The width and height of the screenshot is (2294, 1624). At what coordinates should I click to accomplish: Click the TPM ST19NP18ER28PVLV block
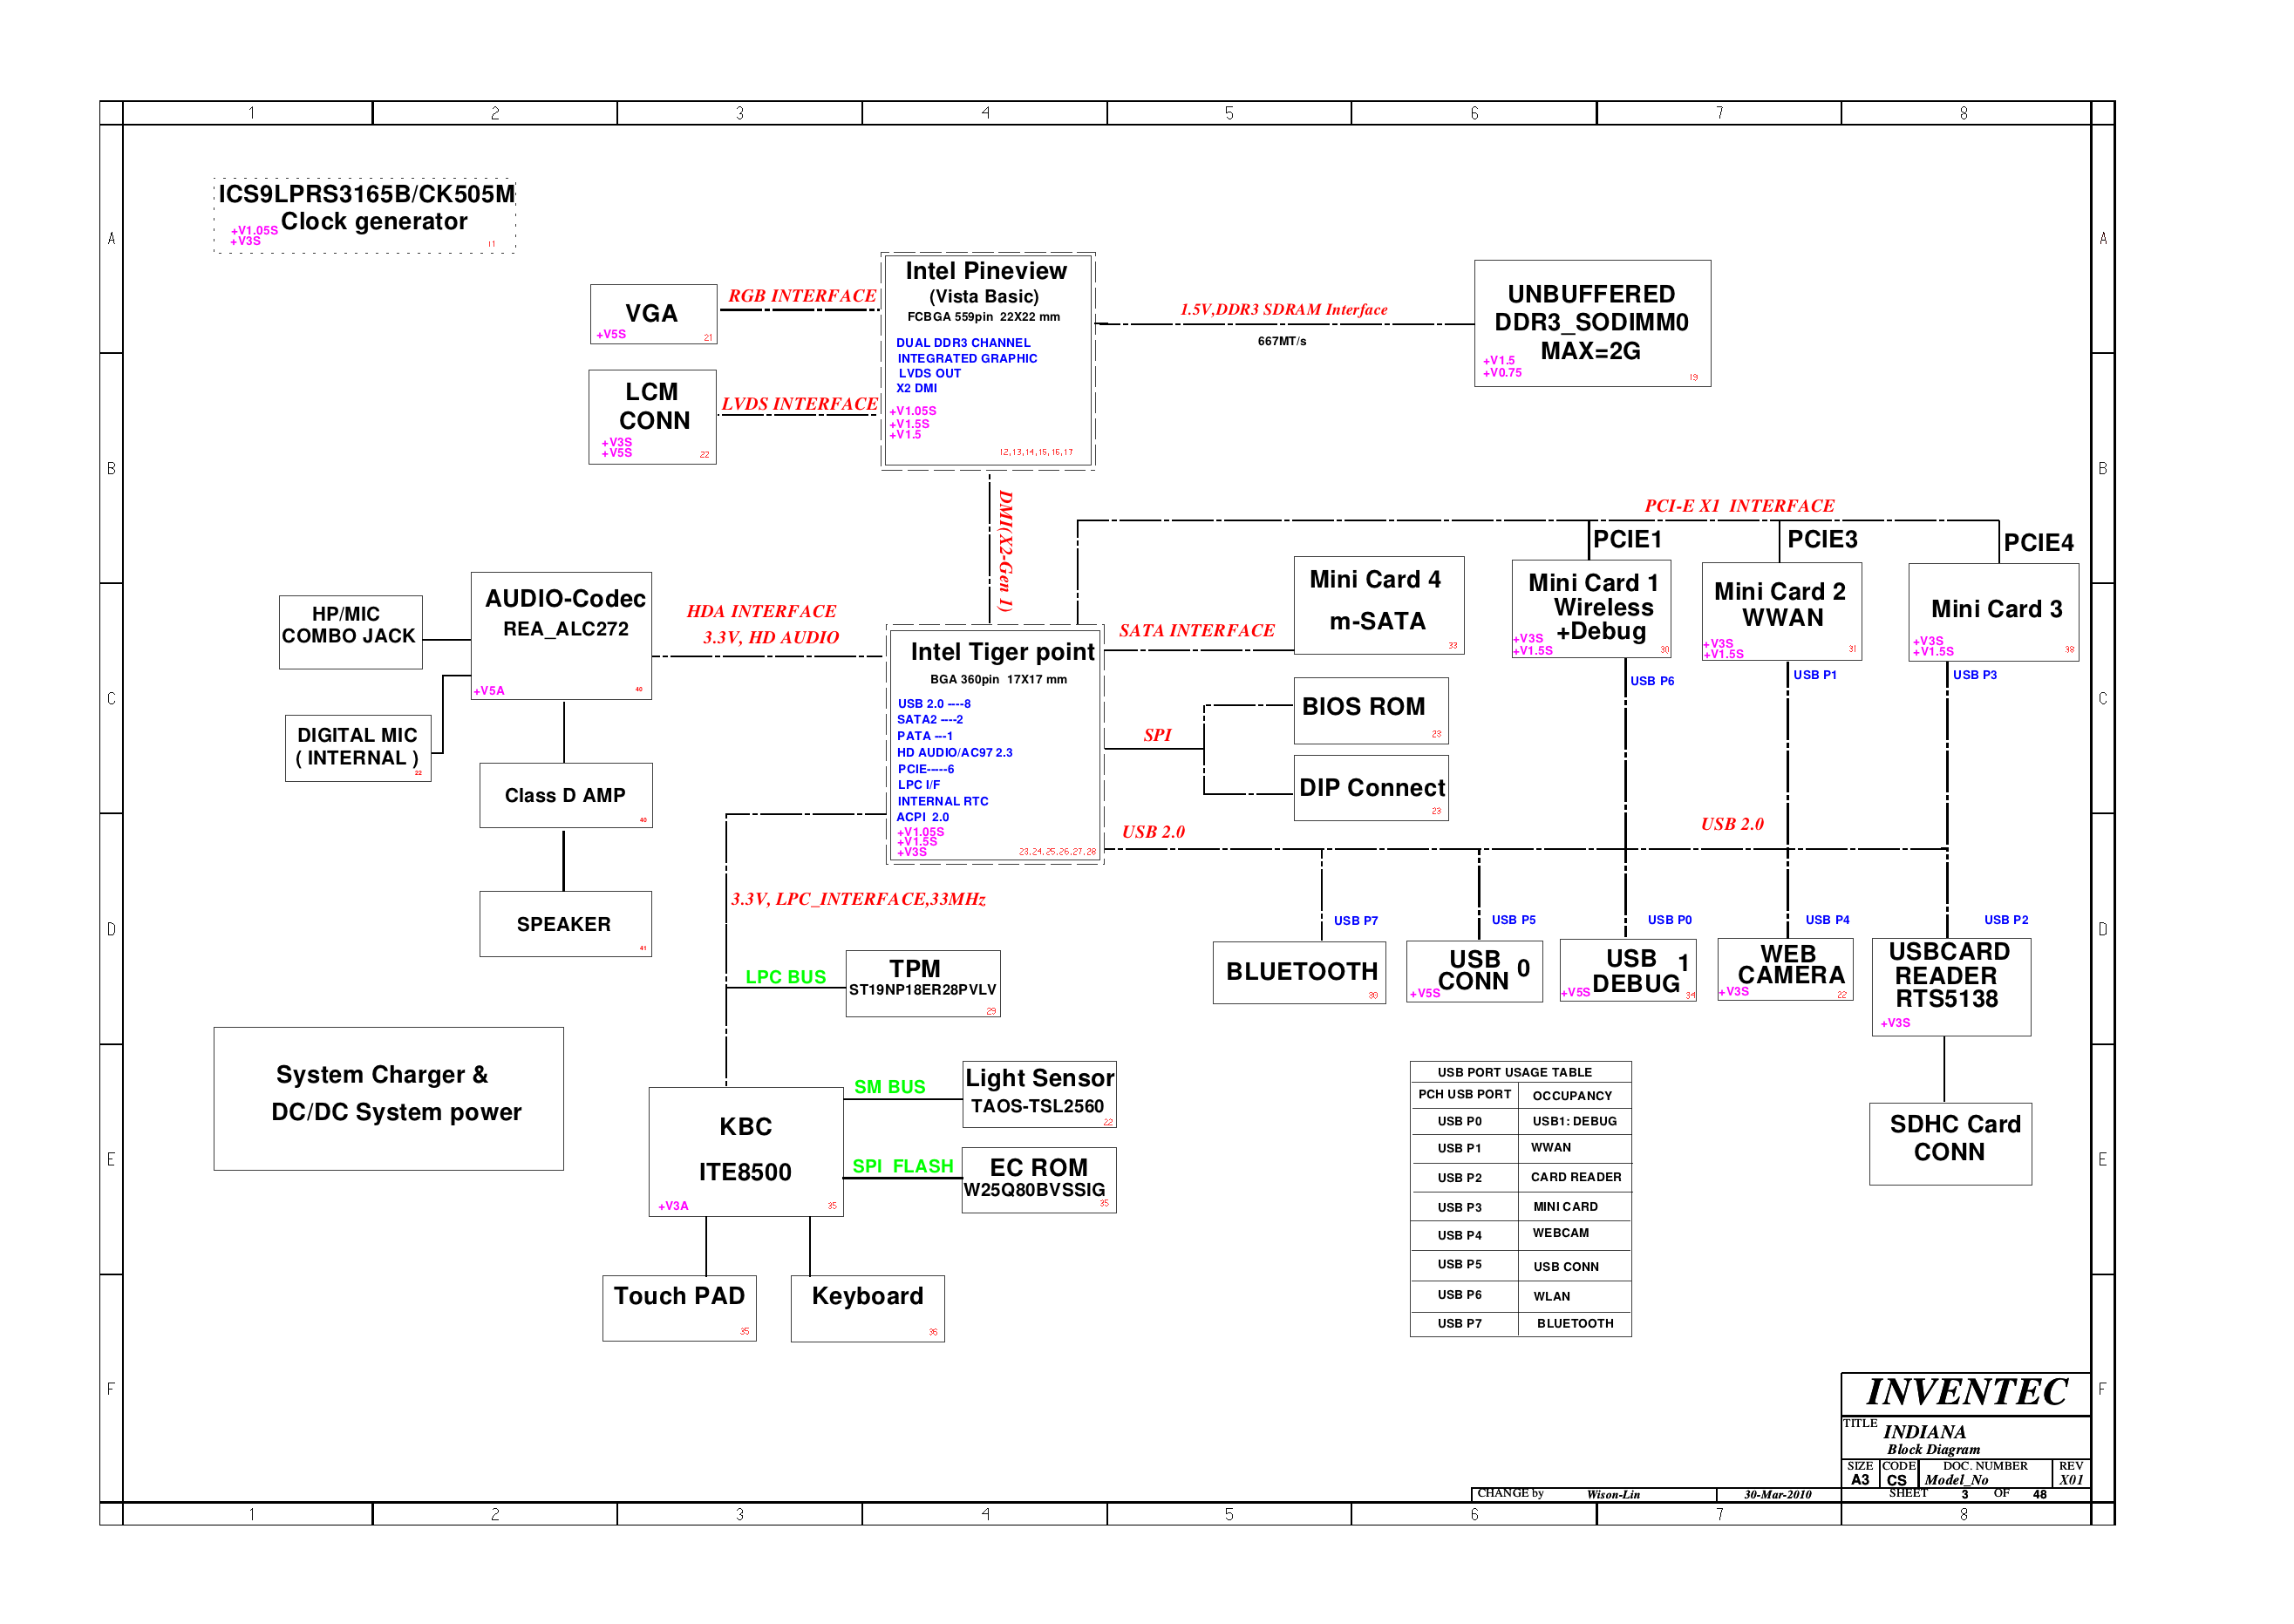click(922, 982)
